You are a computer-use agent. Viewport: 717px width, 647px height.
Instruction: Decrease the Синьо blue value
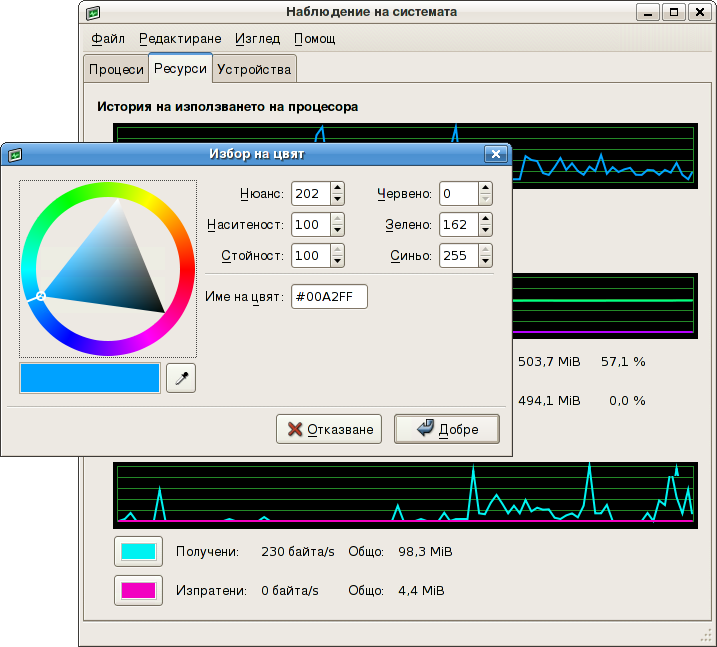486,261
